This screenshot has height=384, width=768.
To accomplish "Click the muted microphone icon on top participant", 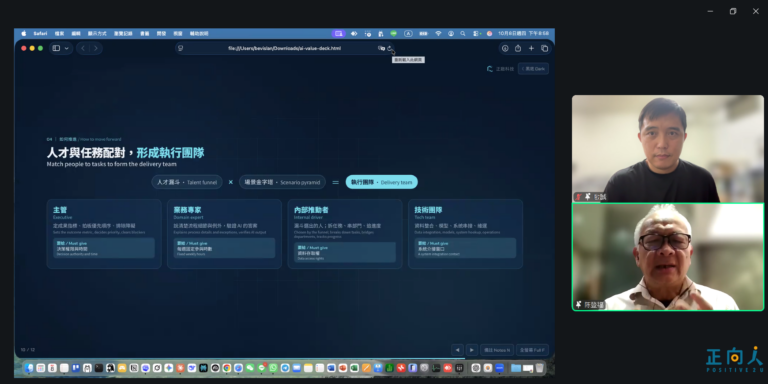I will coord(578,196).
